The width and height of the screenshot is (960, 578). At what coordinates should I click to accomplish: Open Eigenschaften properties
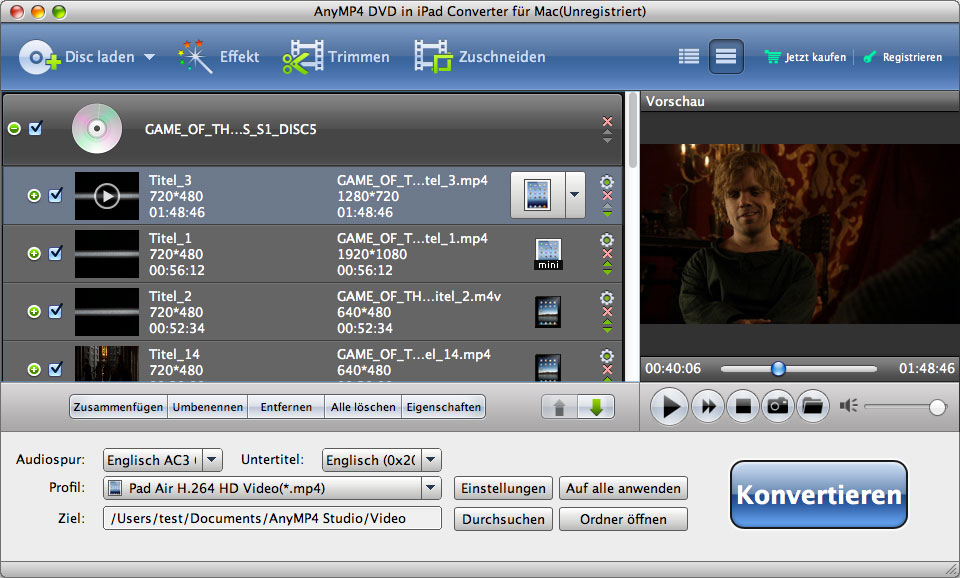point(444,407)
